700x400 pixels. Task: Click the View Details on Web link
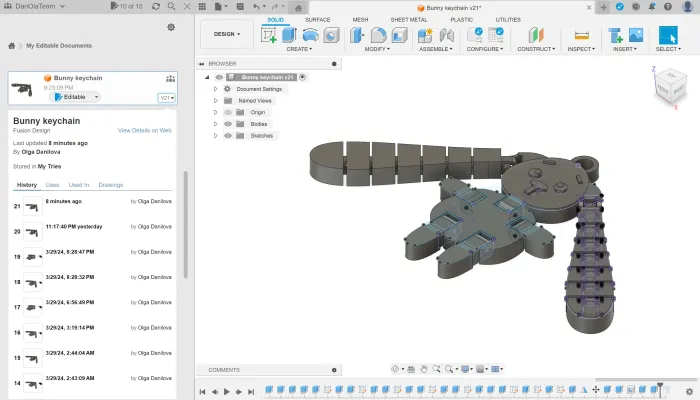coord(145,130)
